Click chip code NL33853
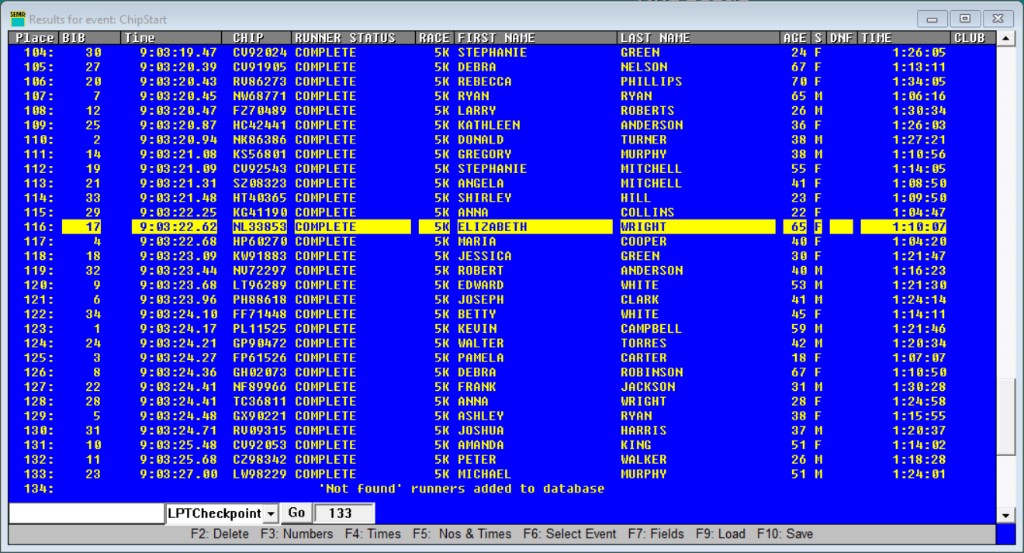This screenshot has width=1024, height=553. click(x=260, y=227)
